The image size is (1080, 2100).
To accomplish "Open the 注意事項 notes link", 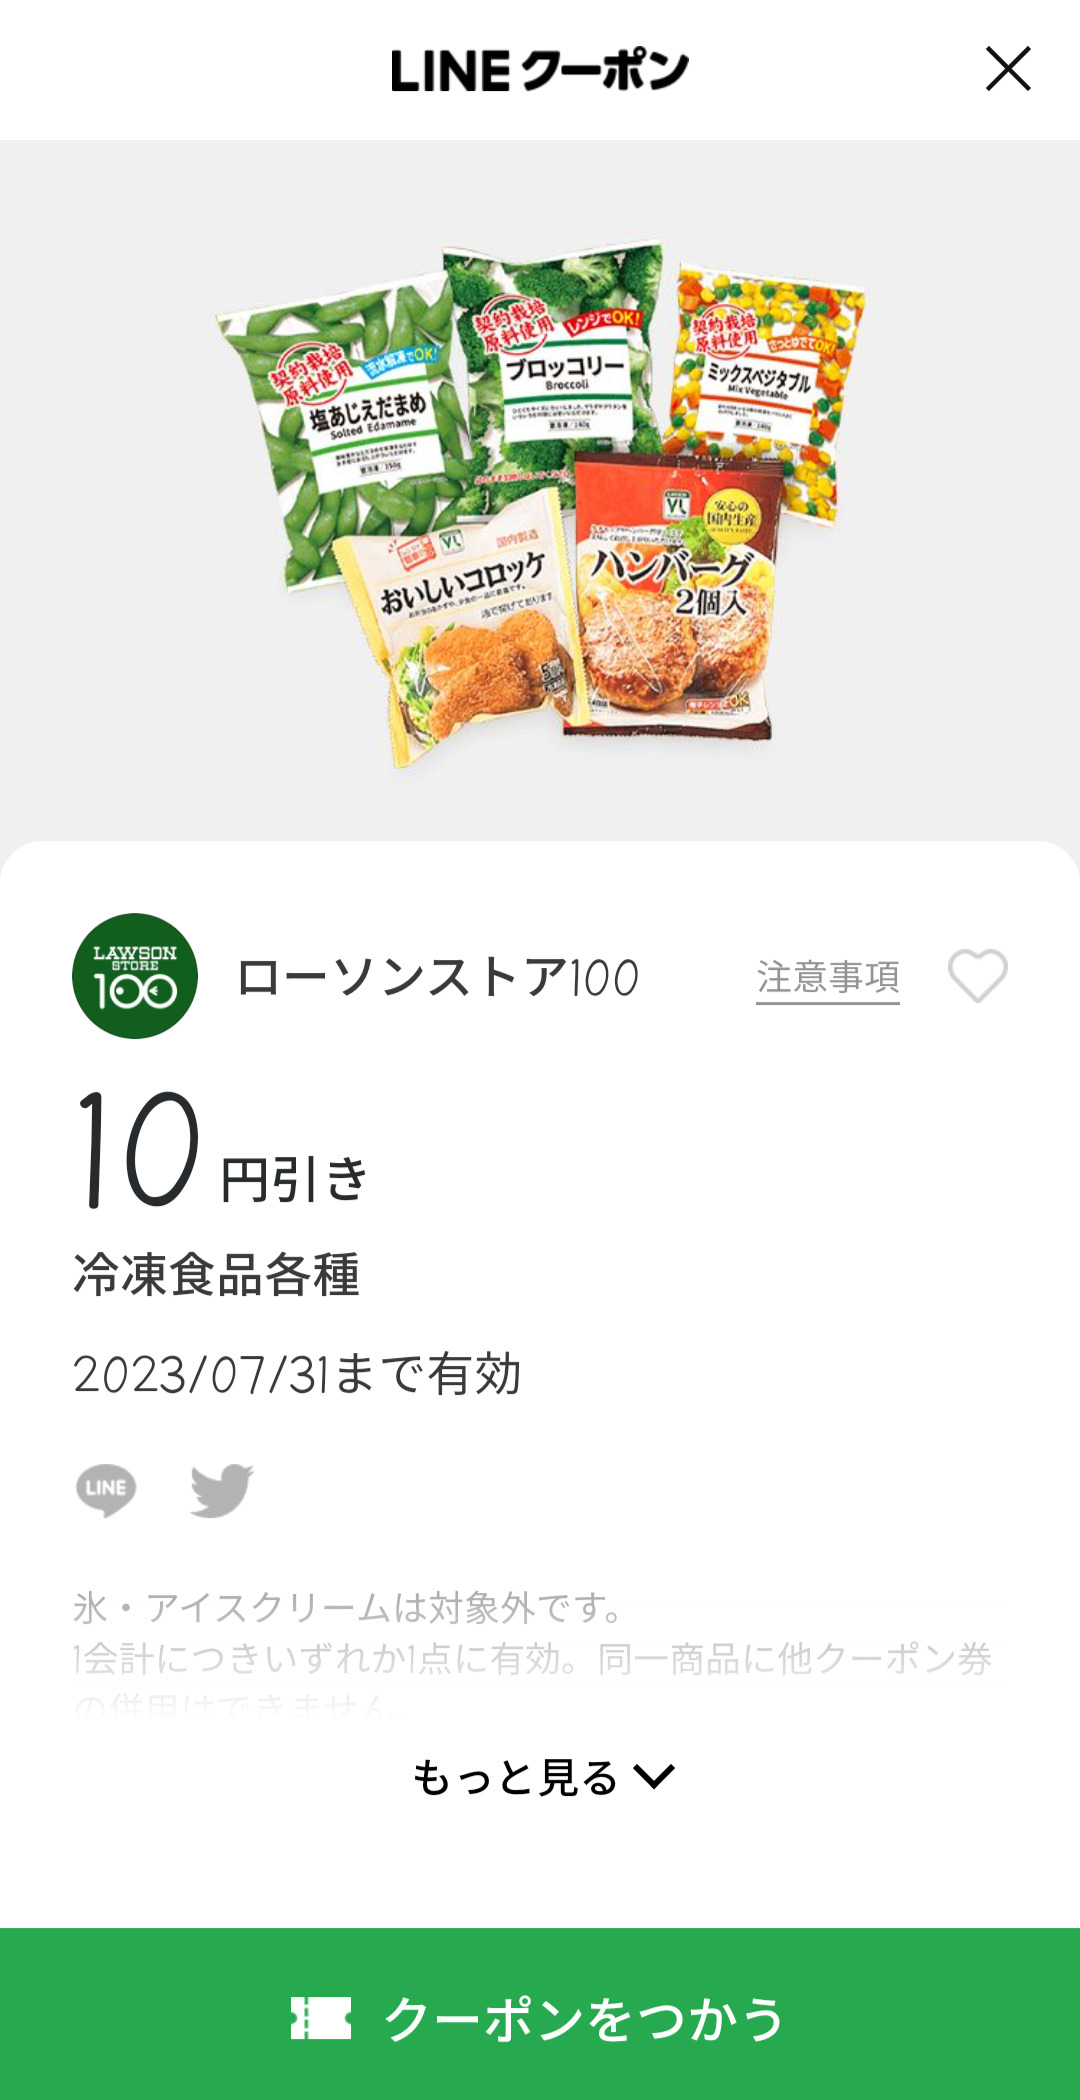I will 827,977.
